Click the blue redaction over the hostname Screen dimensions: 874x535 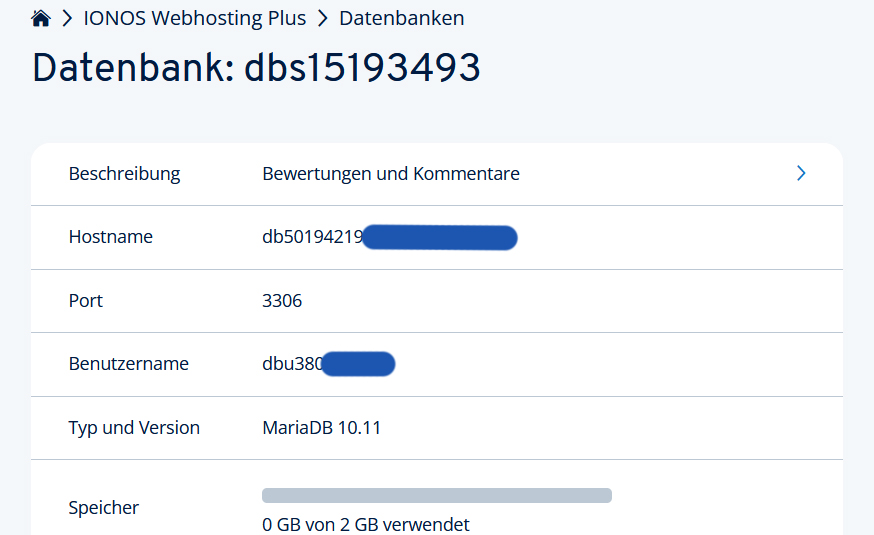[440, 237]
